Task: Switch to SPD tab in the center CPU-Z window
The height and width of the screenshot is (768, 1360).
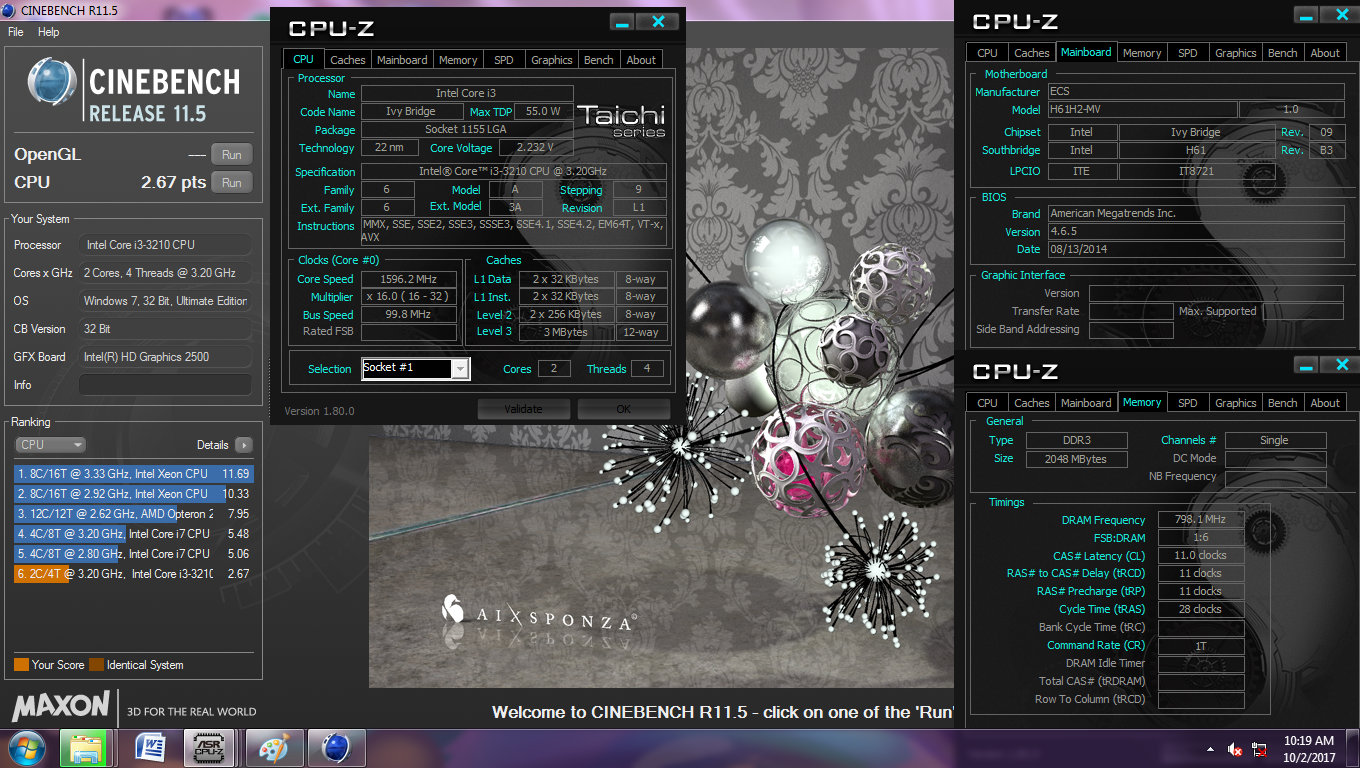Action: coord(504,60)
